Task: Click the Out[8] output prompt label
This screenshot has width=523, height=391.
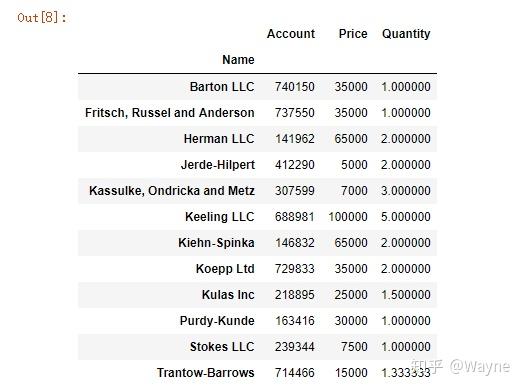Action: click(42, 17)
